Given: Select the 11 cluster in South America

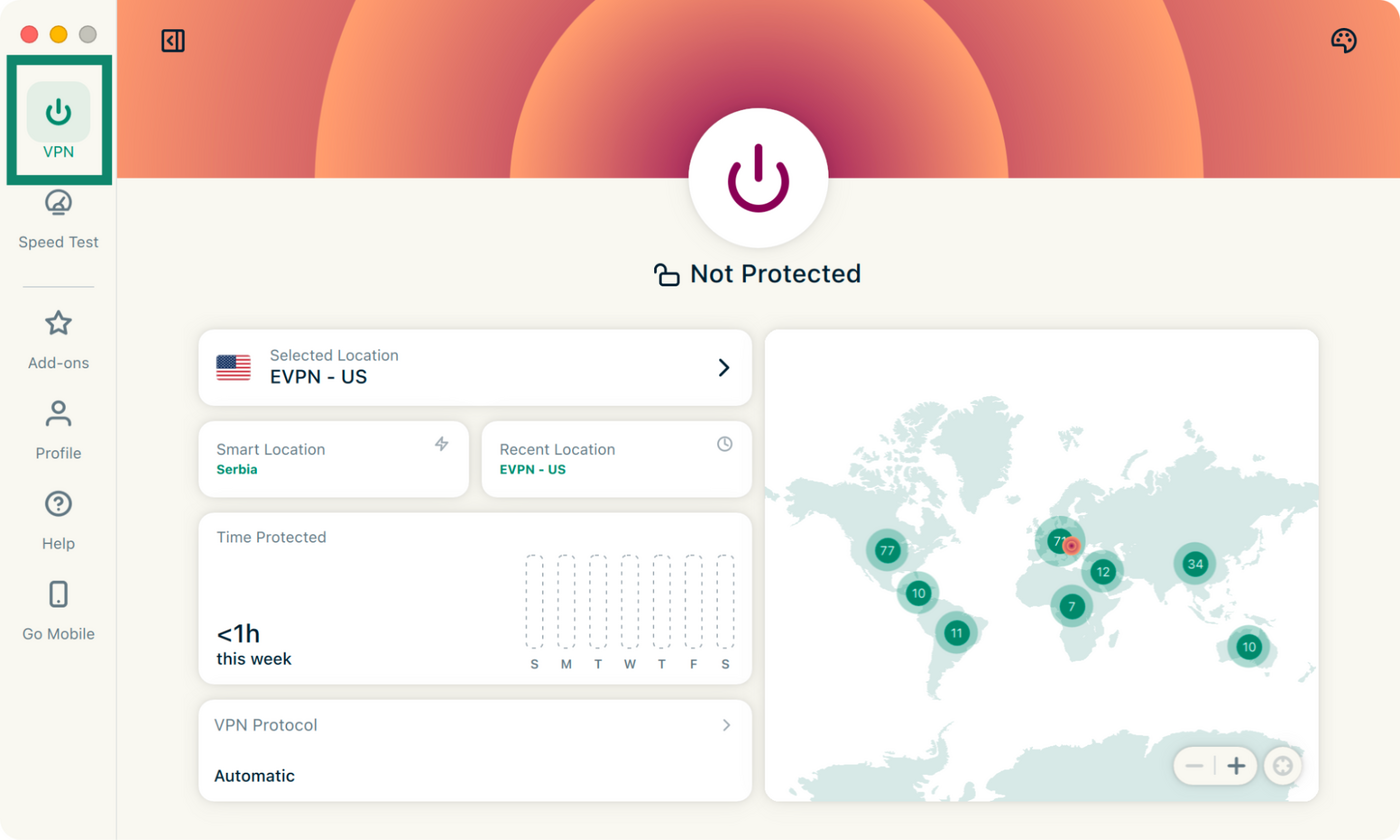Looking at the screenshot, I should pyautogui.click(x=956, y=632).
